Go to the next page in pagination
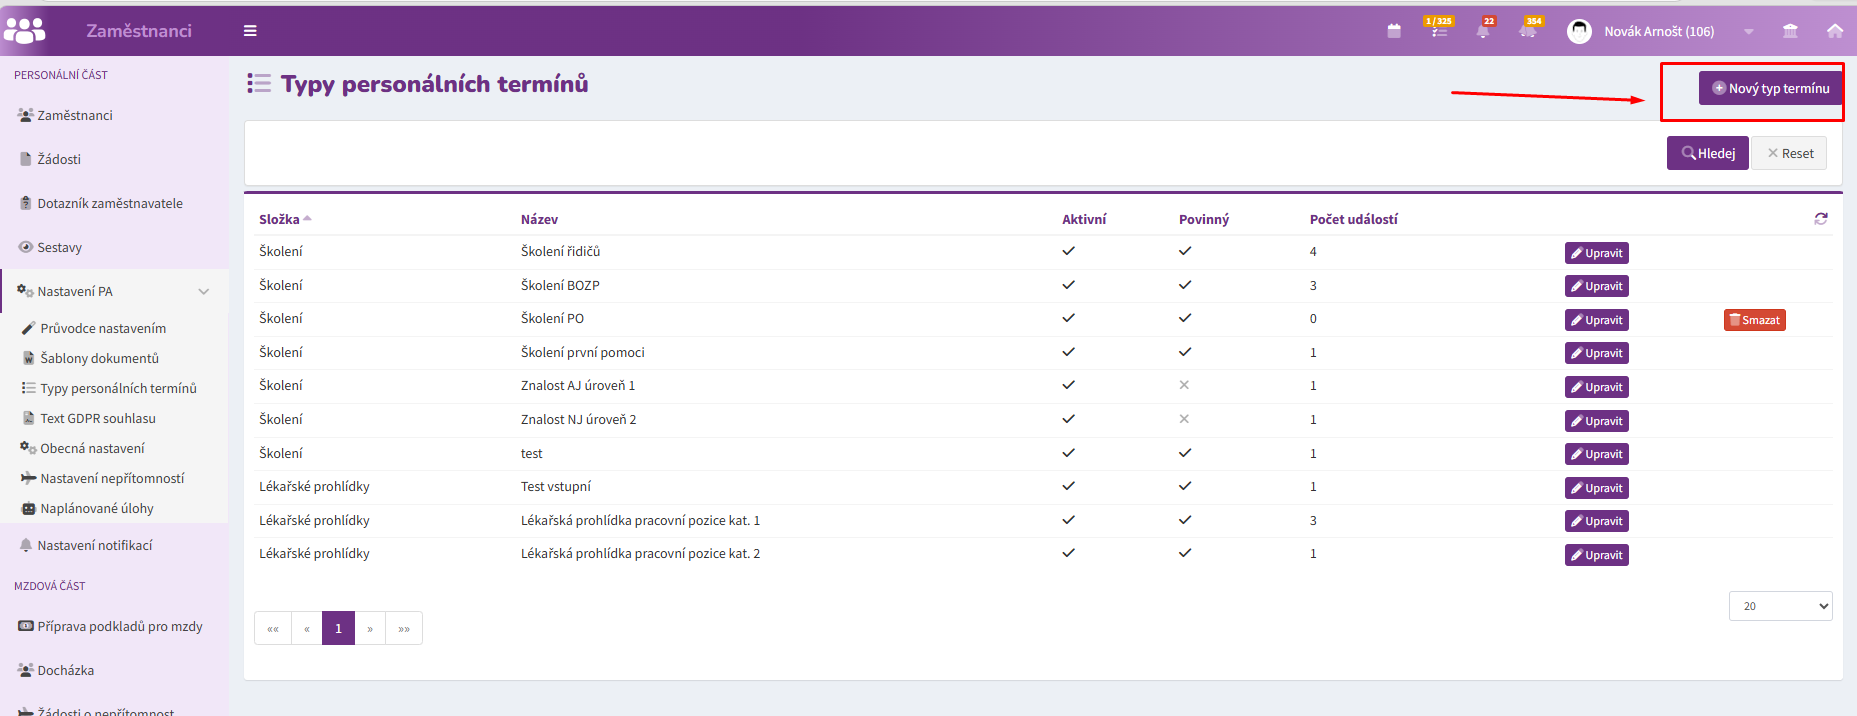This screenshot has width=1857, height=716. coord(370,628)
